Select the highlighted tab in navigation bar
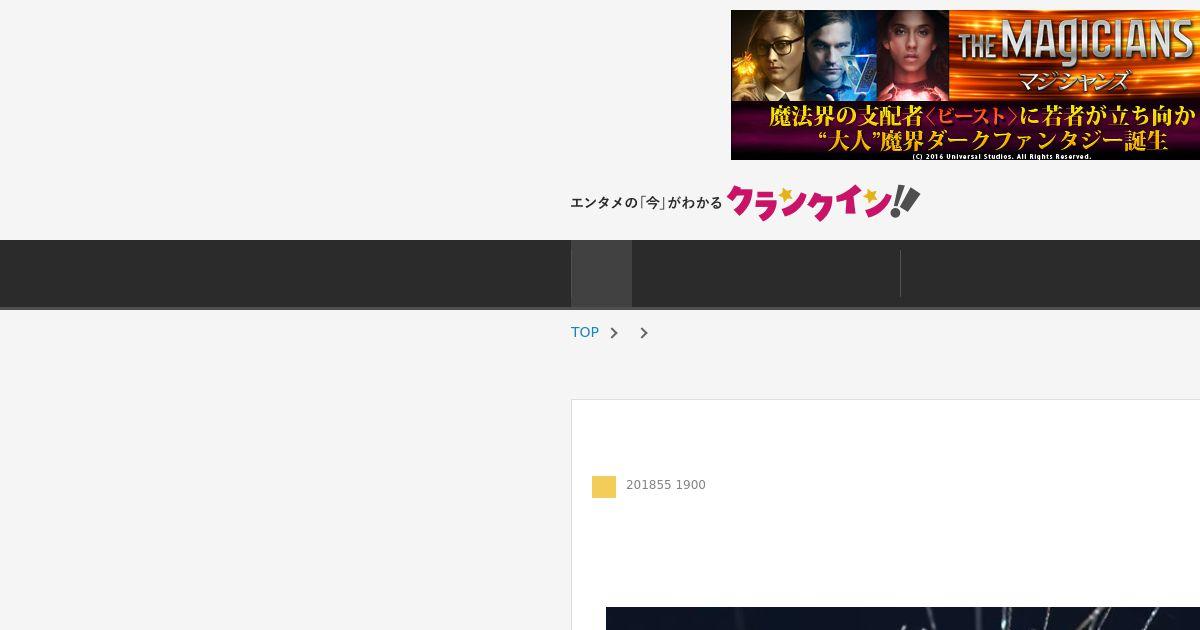Screen dimensions: 1200x630 (601, 273)
